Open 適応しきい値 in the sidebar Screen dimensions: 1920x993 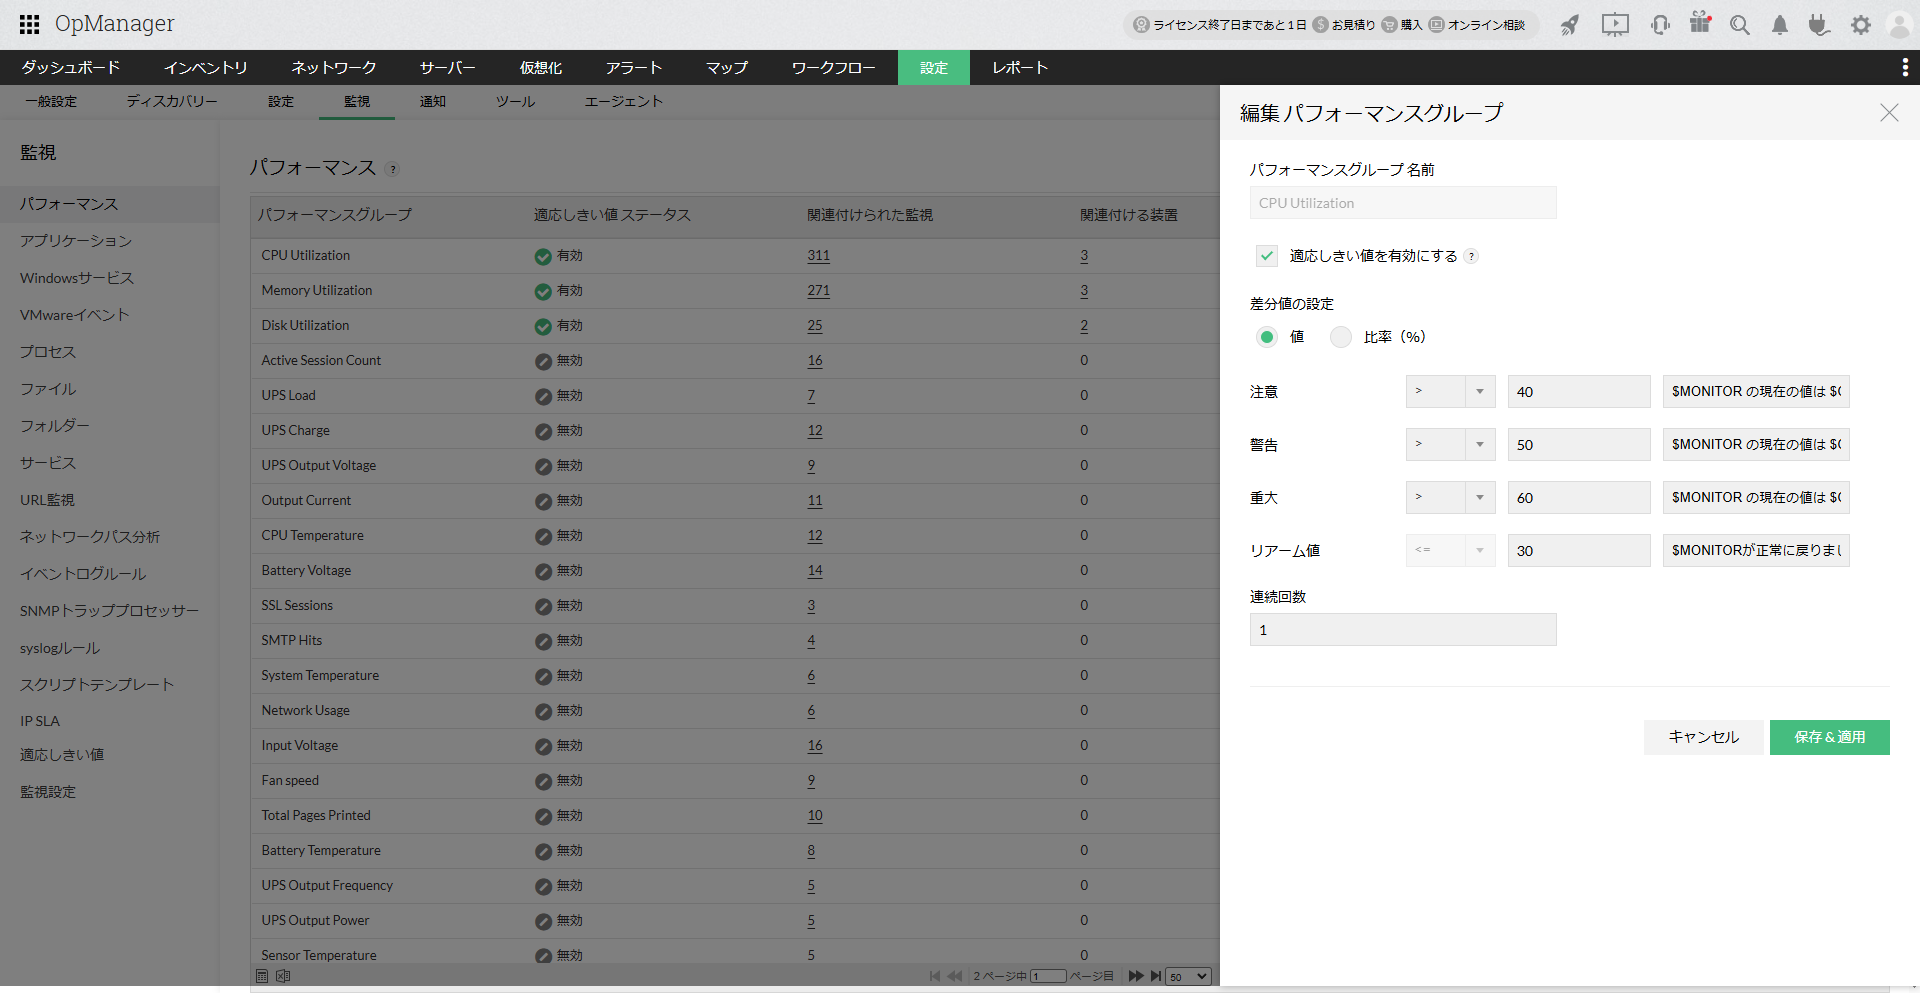62,755
